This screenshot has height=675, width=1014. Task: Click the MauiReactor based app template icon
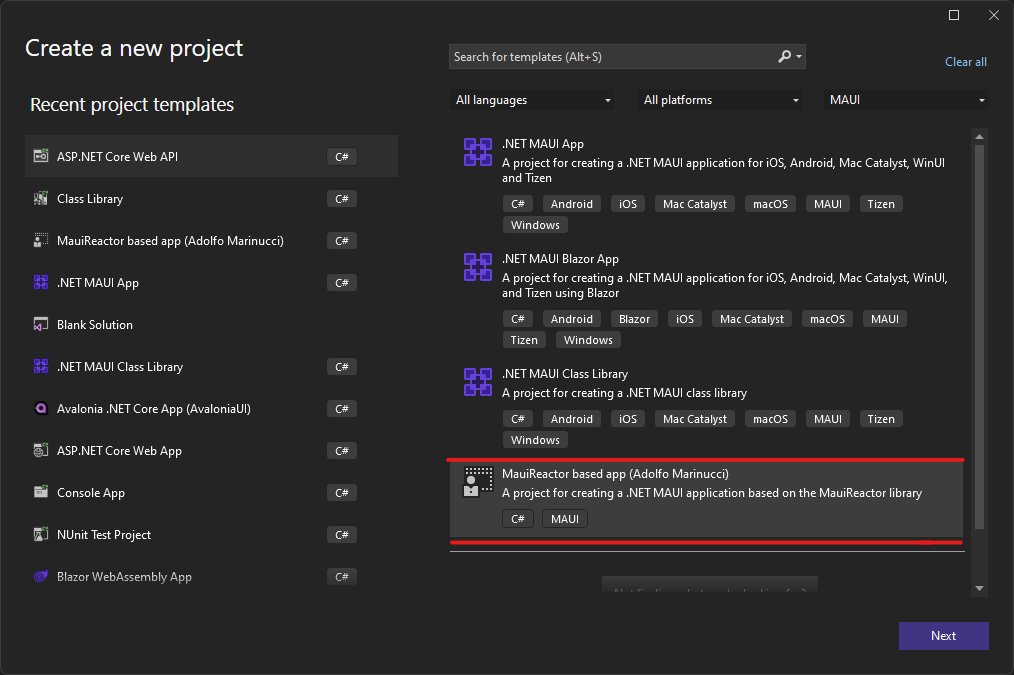(477, 482)
